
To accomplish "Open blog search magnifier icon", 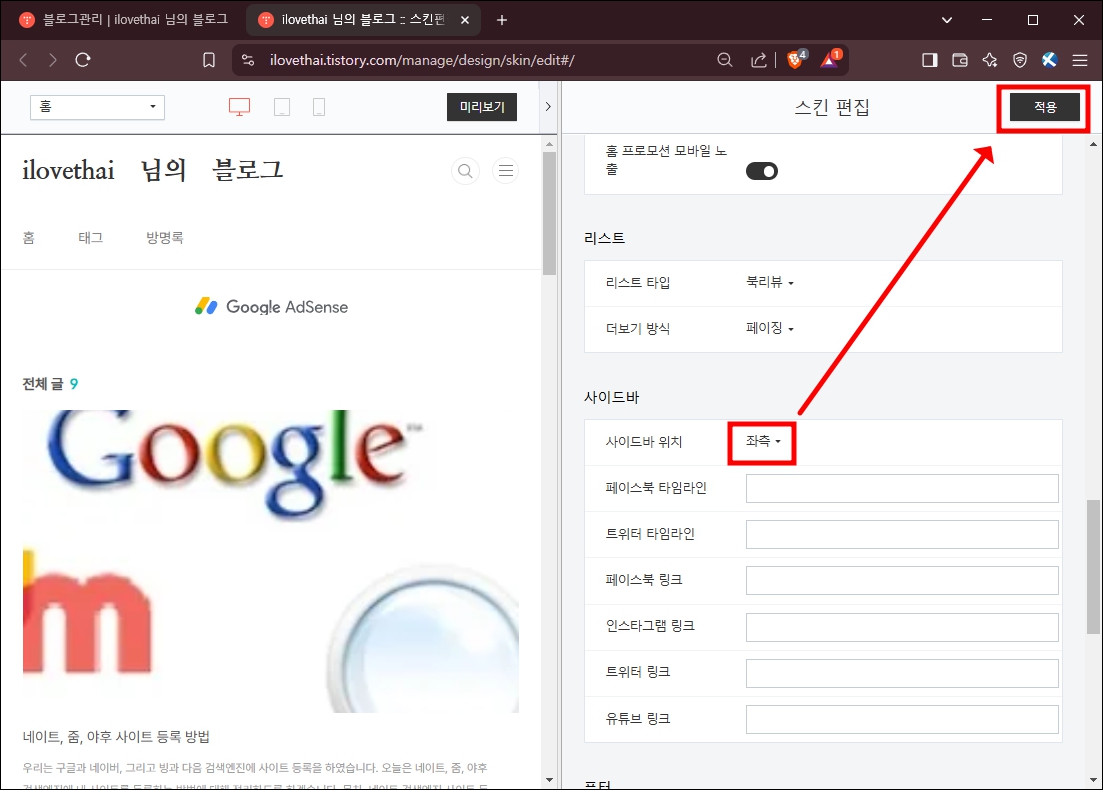I will 465,171.
